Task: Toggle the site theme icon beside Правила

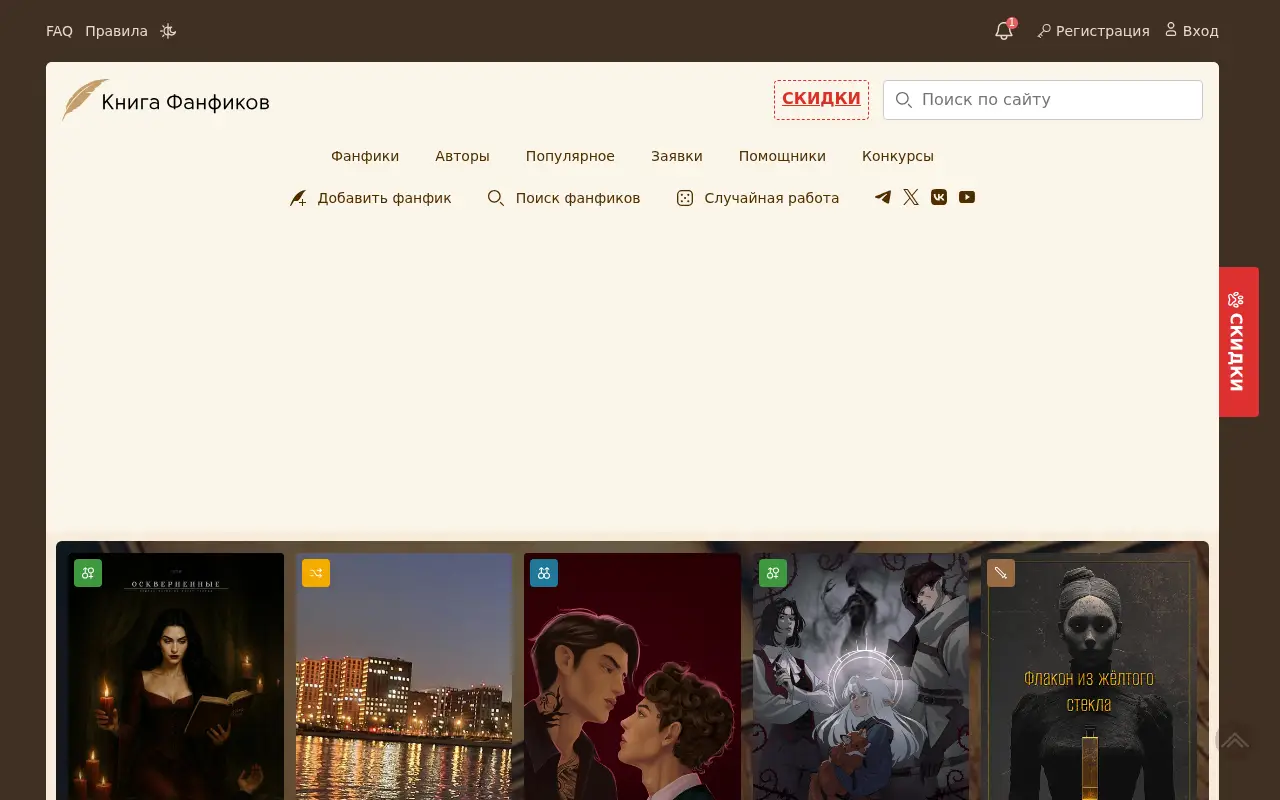Action: 168,31
